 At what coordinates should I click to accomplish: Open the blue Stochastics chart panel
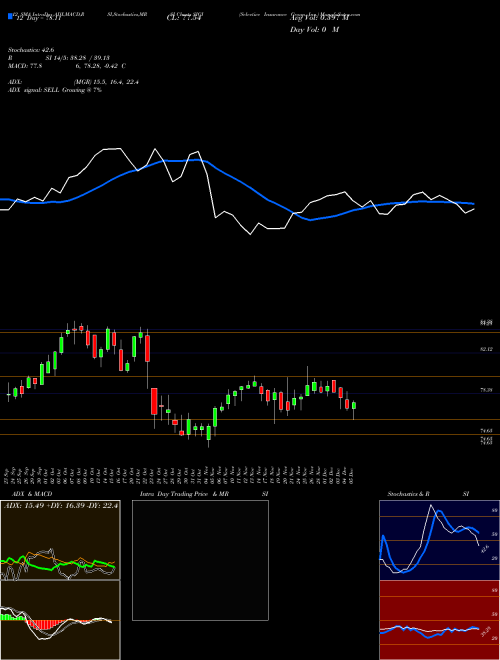(439, 540)
